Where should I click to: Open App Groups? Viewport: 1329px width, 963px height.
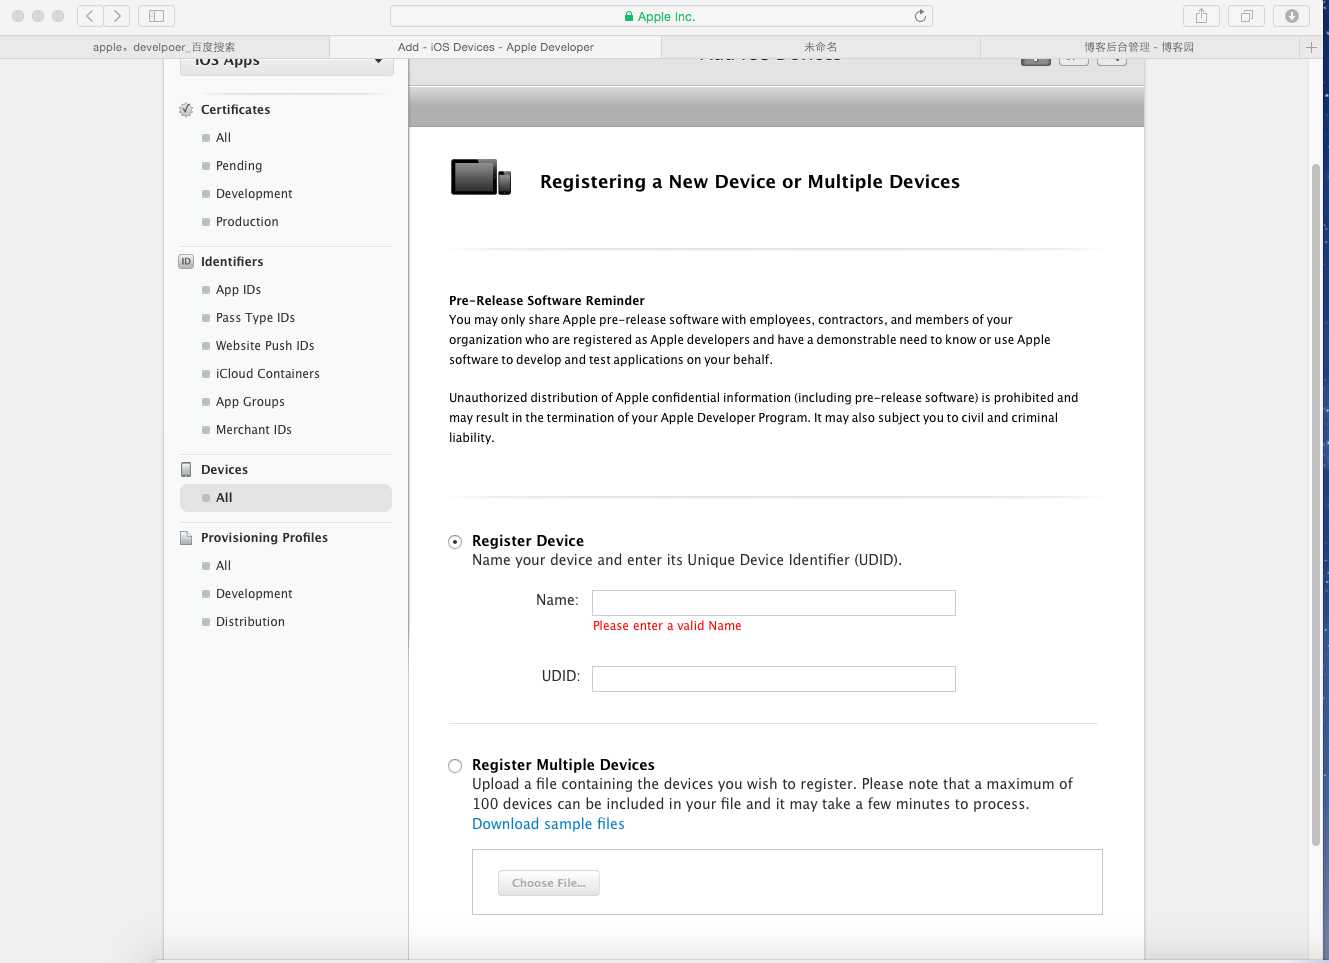coord(250,402)
